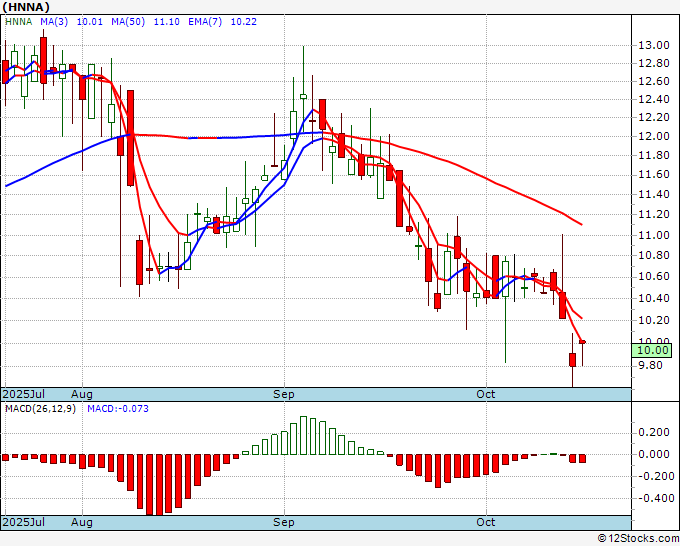Click the MA(3) value 10.01
This screenshot has width=680, height=546.
90,22
